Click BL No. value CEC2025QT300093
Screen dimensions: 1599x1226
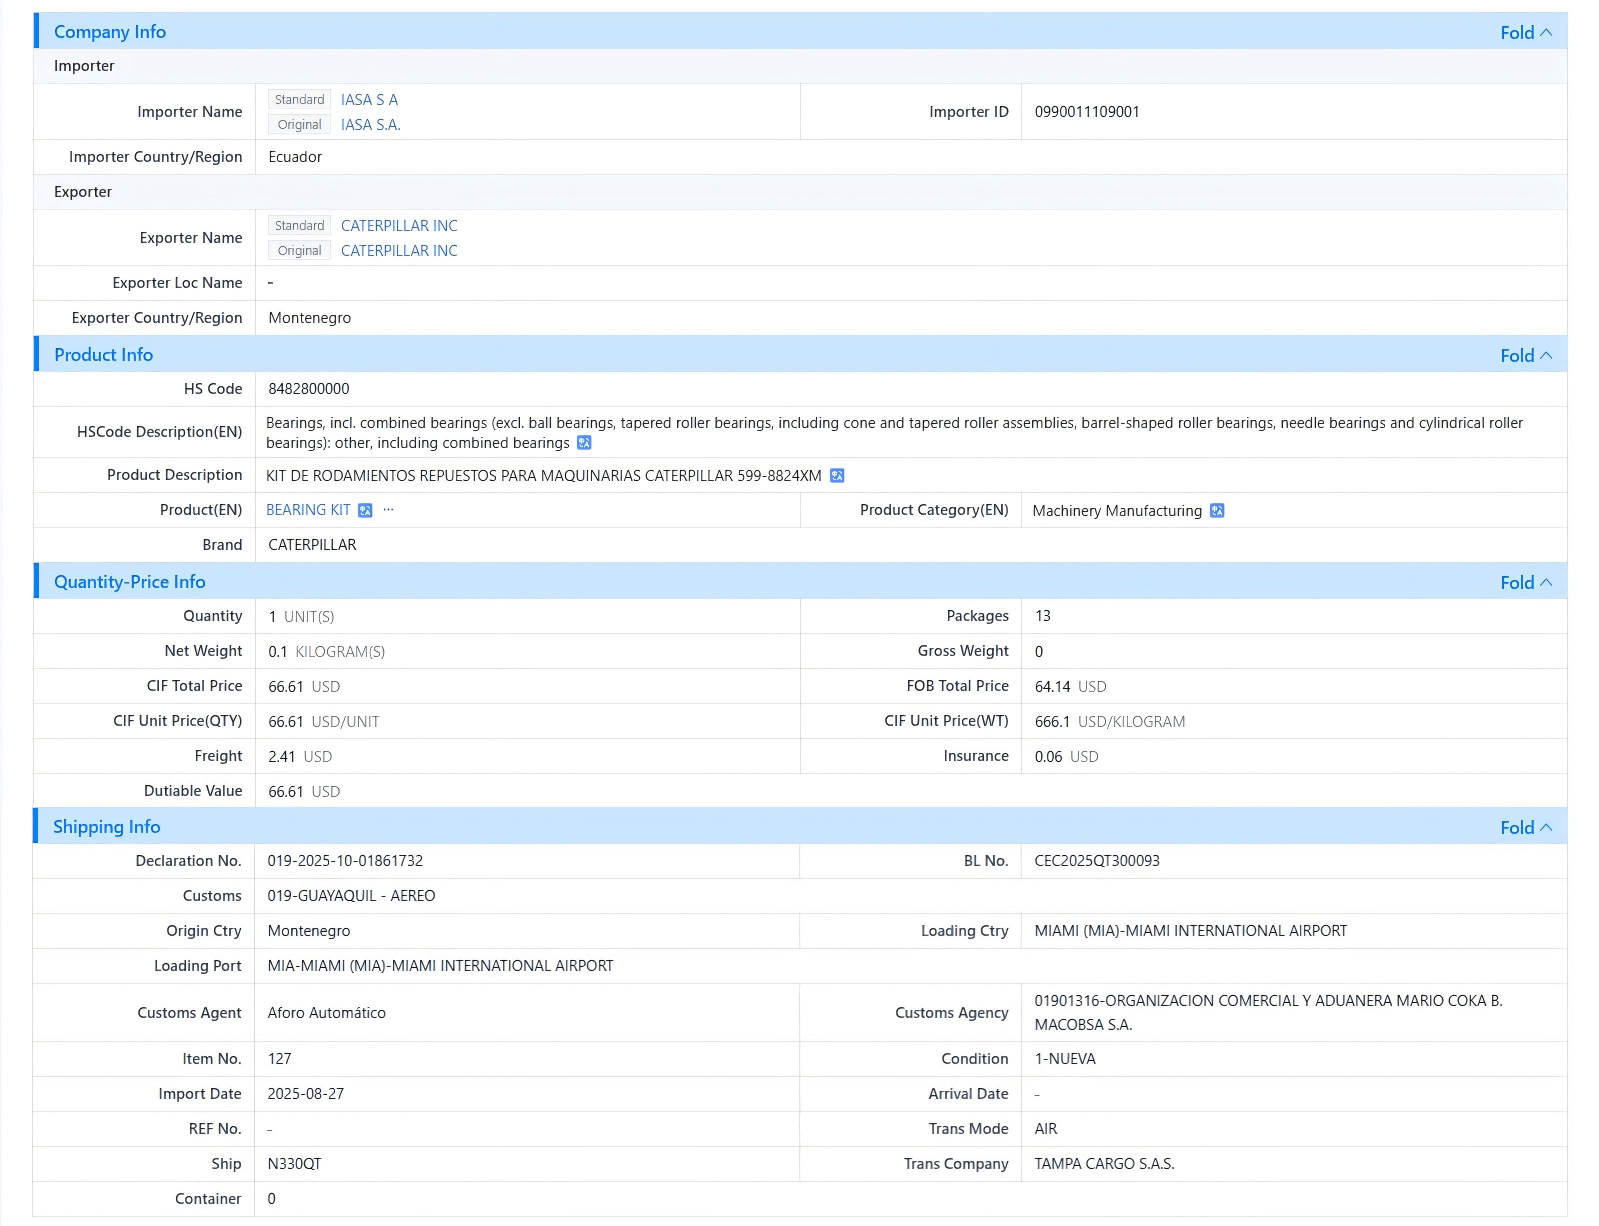pyautogui.click(x=1097, y=861)
